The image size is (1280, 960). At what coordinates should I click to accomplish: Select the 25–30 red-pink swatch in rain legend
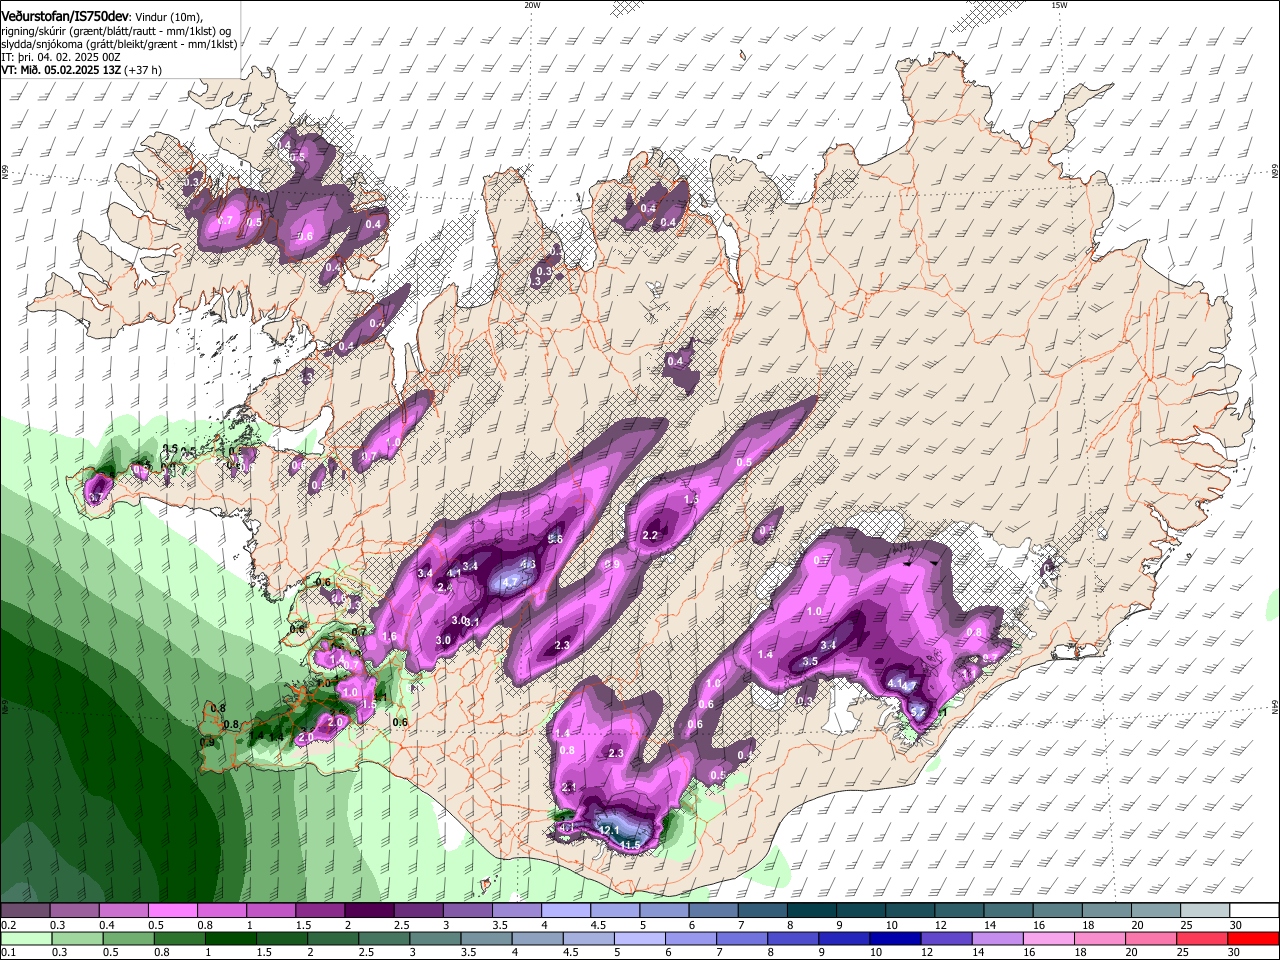coord(1203,938)
